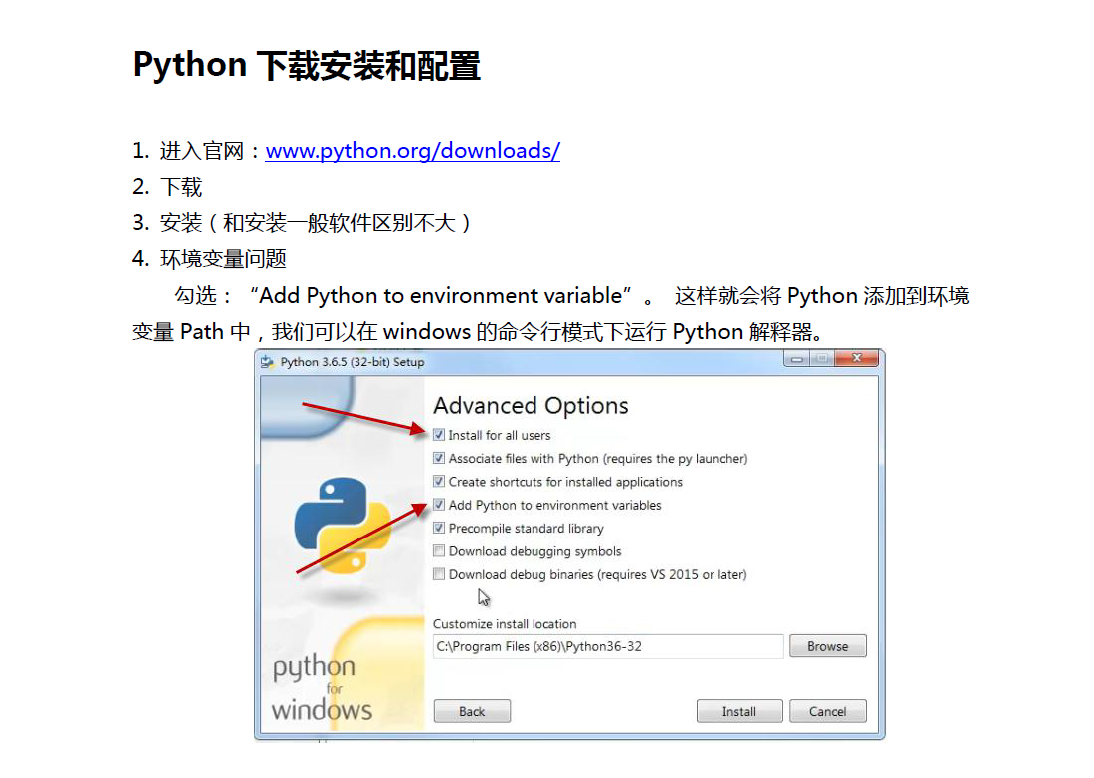1094x778 pixels.
Task: Enable Download debugging symbols checkbox
Action: (440, 551)
